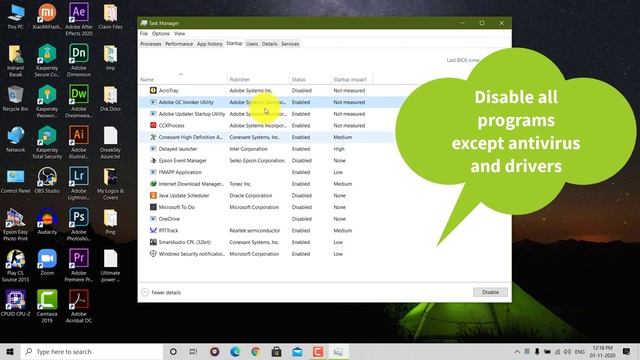Select the XiaoMiFlash desktop shortcut
Image resolution: width=640 pixels, height=360 pixels.
(47, 16)
